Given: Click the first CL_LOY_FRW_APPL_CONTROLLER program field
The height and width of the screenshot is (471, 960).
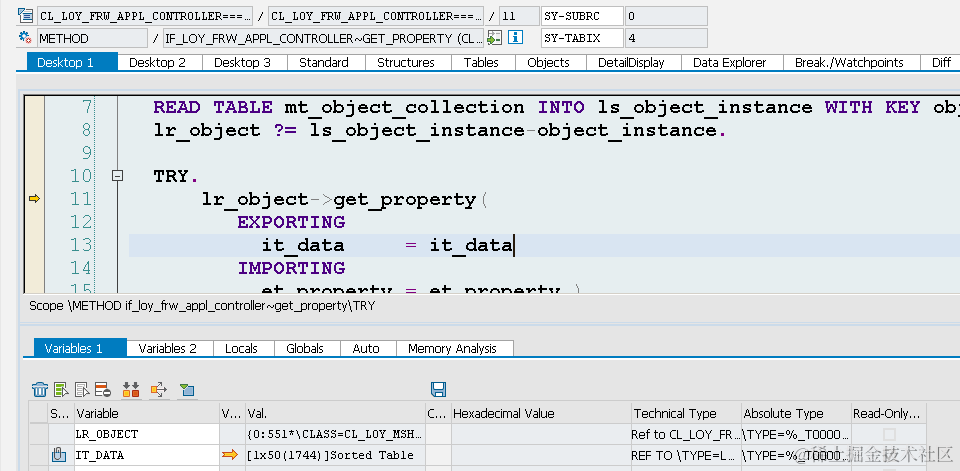Looking at the screenshot, I should (144, 15).
